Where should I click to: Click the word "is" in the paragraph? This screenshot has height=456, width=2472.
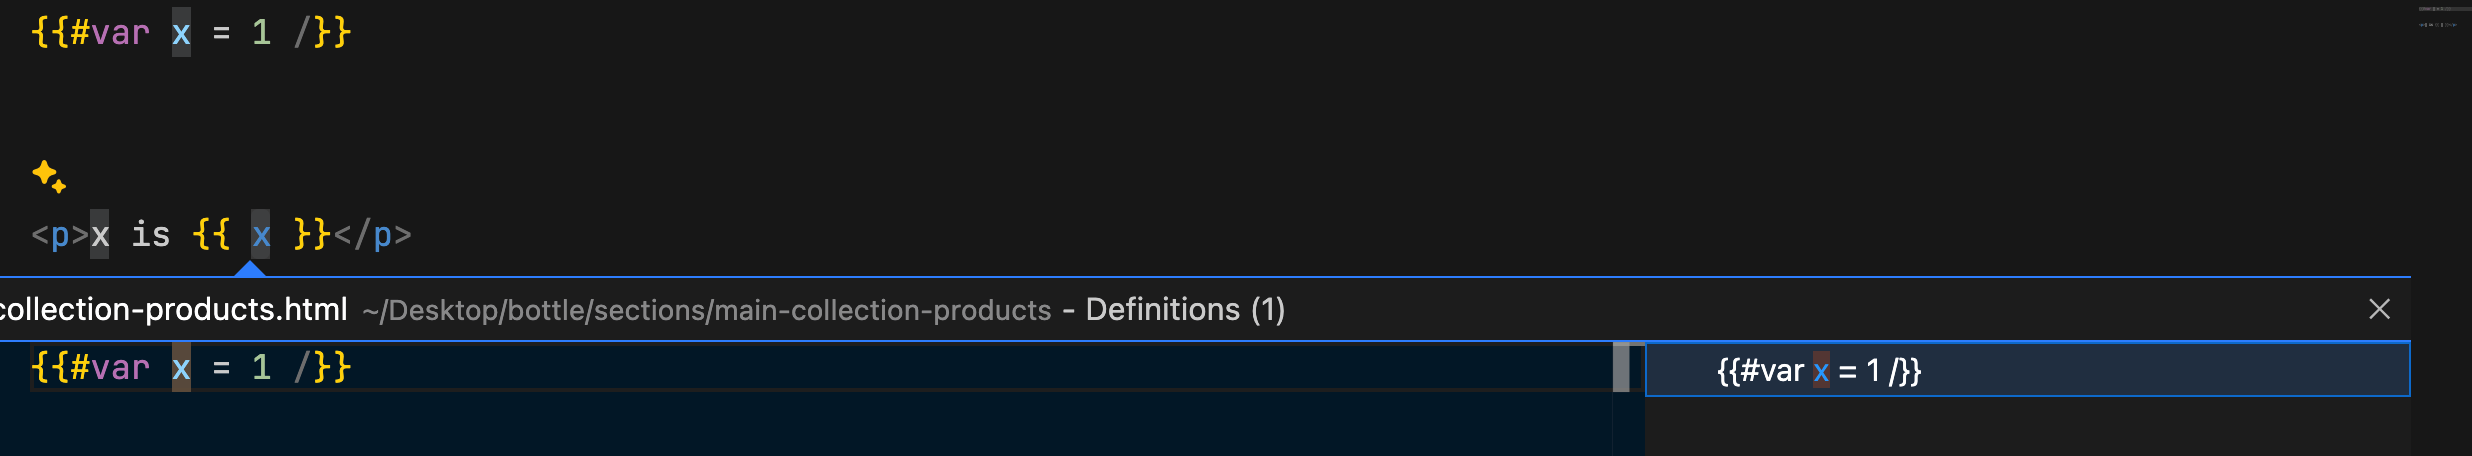coord(150,235)
